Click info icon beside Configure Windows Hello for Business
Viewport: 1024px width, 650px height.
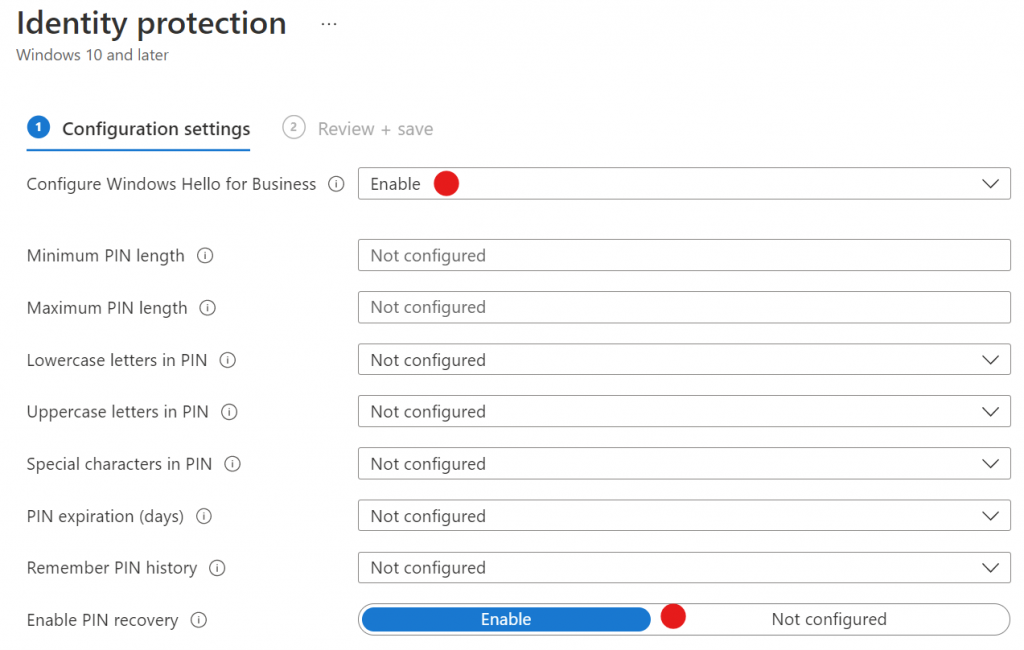(336, 184)
